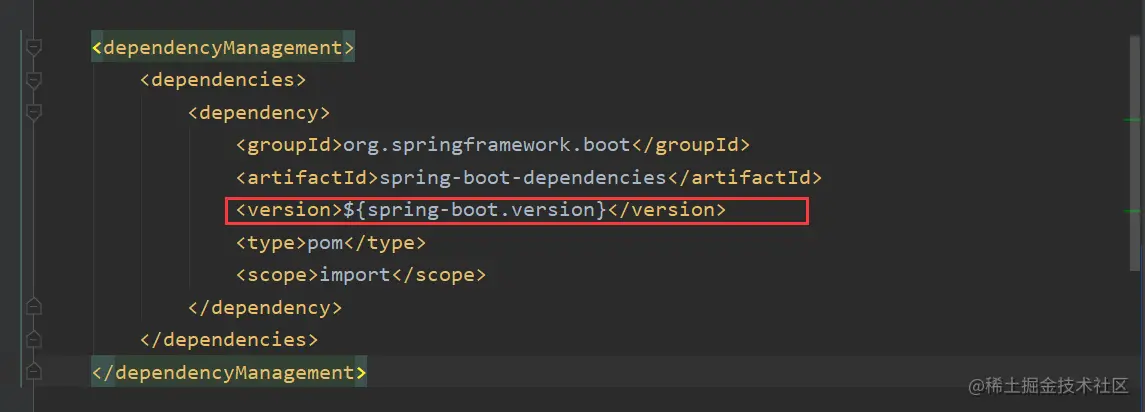Click the opening <dependency> tag
Screen dimensions: 1145x412
point(259,113)
